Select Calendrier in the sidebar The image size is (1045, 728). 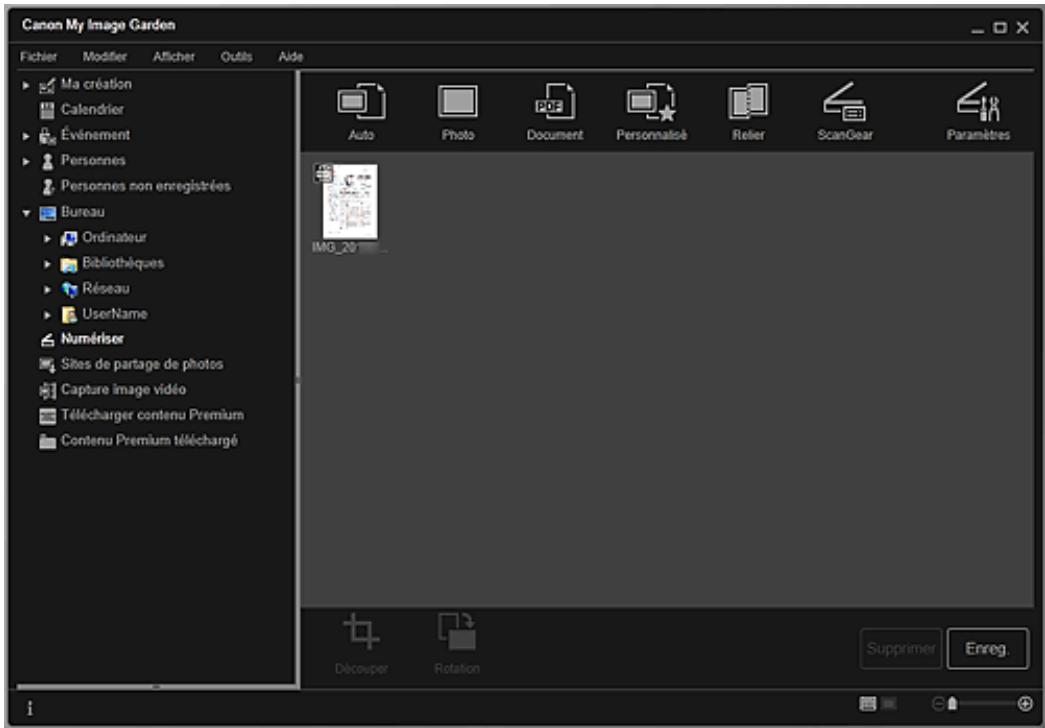(x=91, y=110)
